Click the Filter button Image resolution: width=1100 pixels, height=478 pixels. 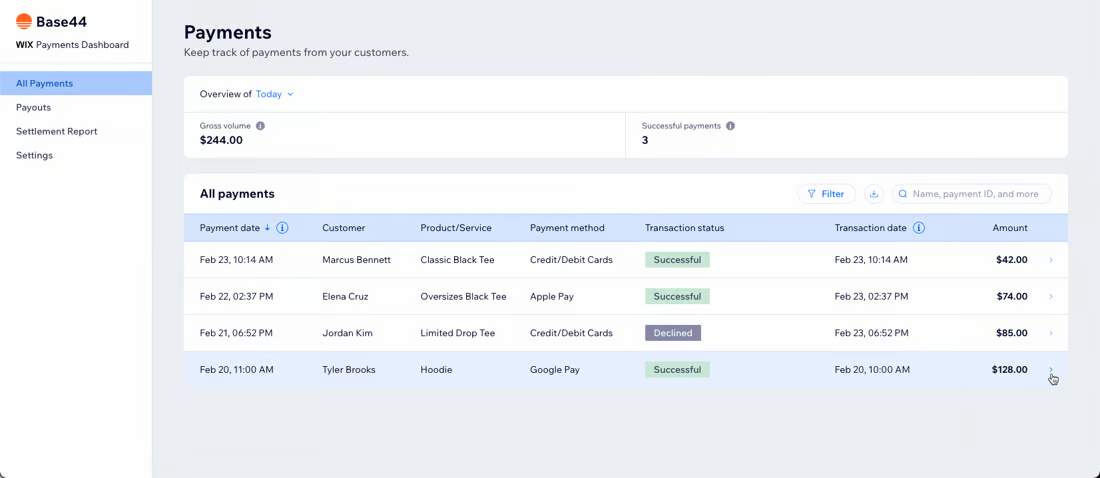pos(826,194)
